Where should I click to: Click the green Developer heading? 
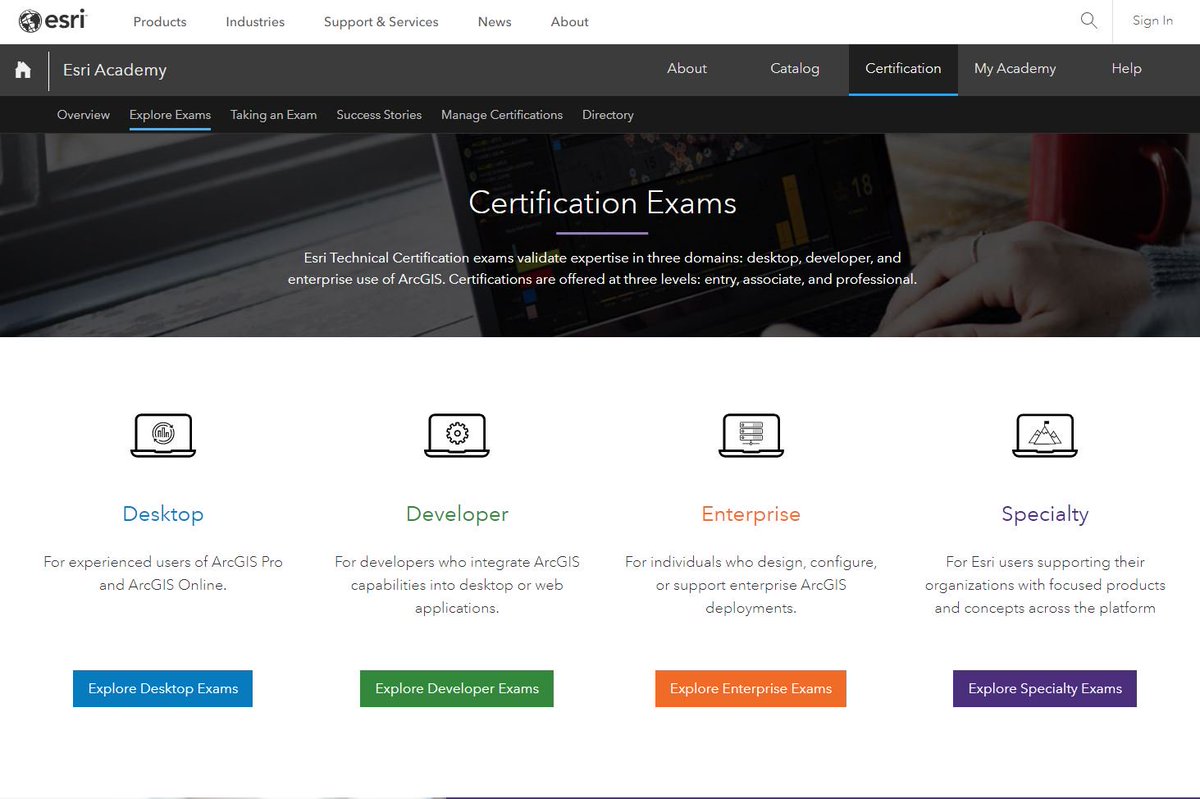coord(457,514)
